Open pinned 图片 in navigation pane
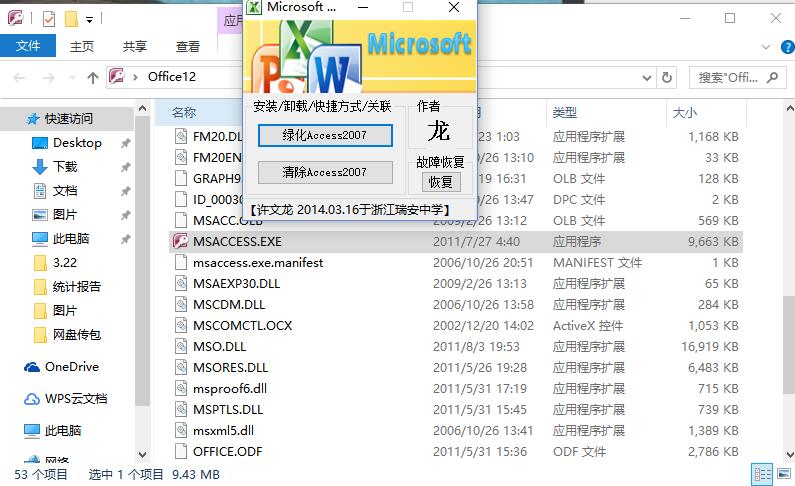This screenshot has height=486, width=795. (65, 214)
